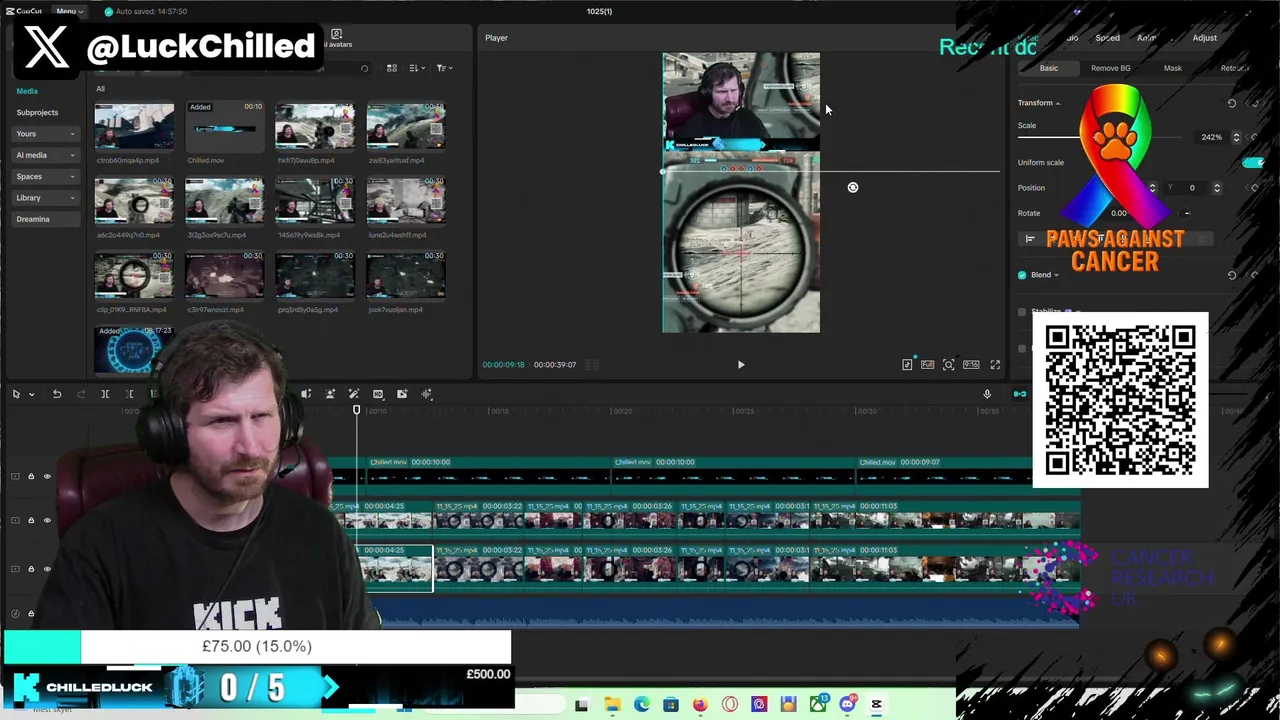The height and width of the screenshot is (720, 1280).
Task: Refresh the media search results
Action: click(x=364, y=68)
